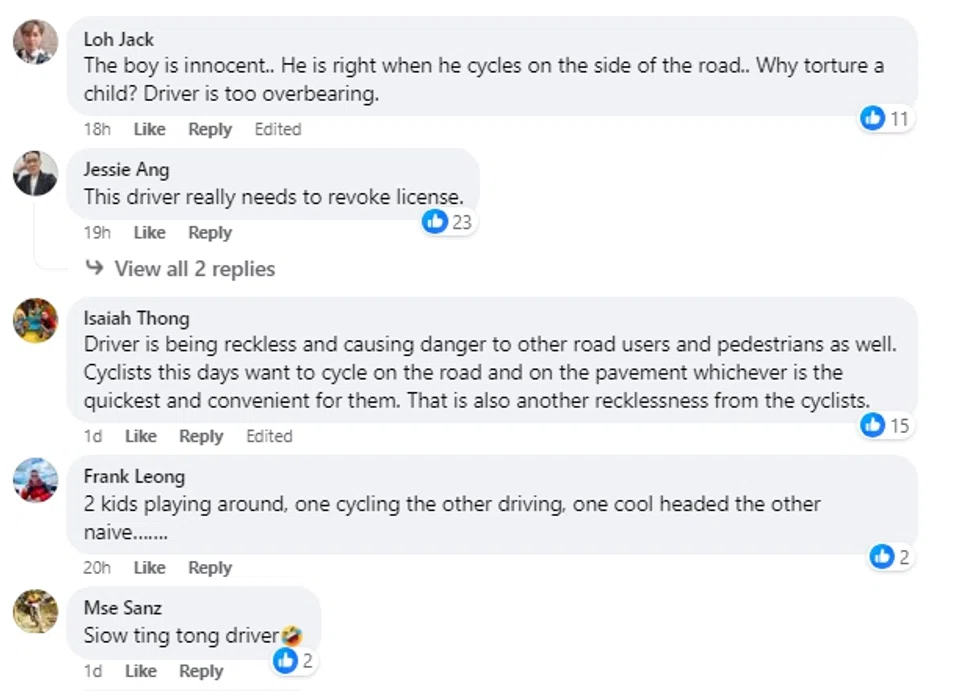This screenshot has height=691, width=960.
Task: Open Frank Leong's profile name link
Action: 134,476
